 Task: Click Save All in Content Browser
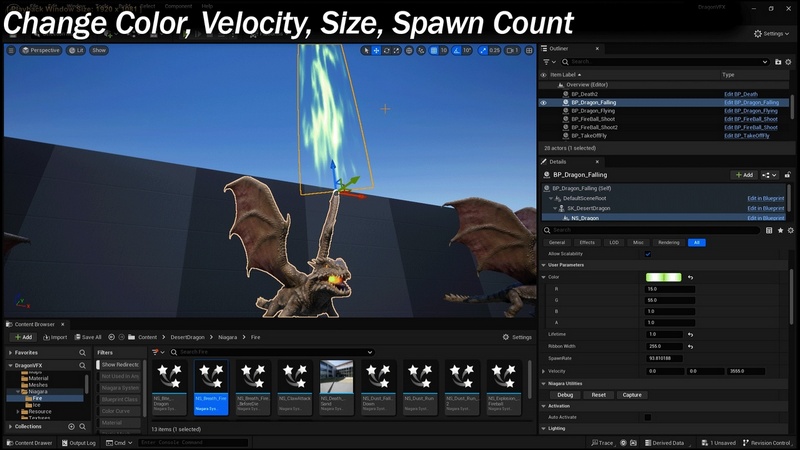[87, 337]
